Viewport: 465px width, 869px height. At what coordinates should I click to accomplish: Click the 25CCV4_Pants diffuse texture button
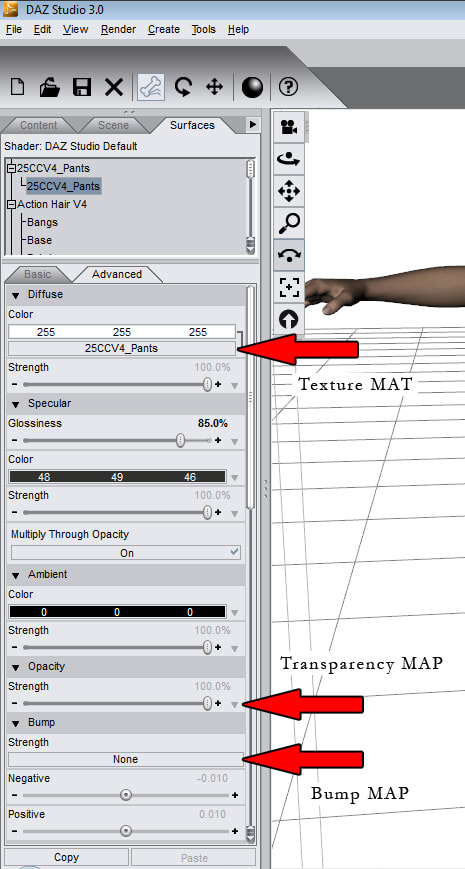pos(121,349)
